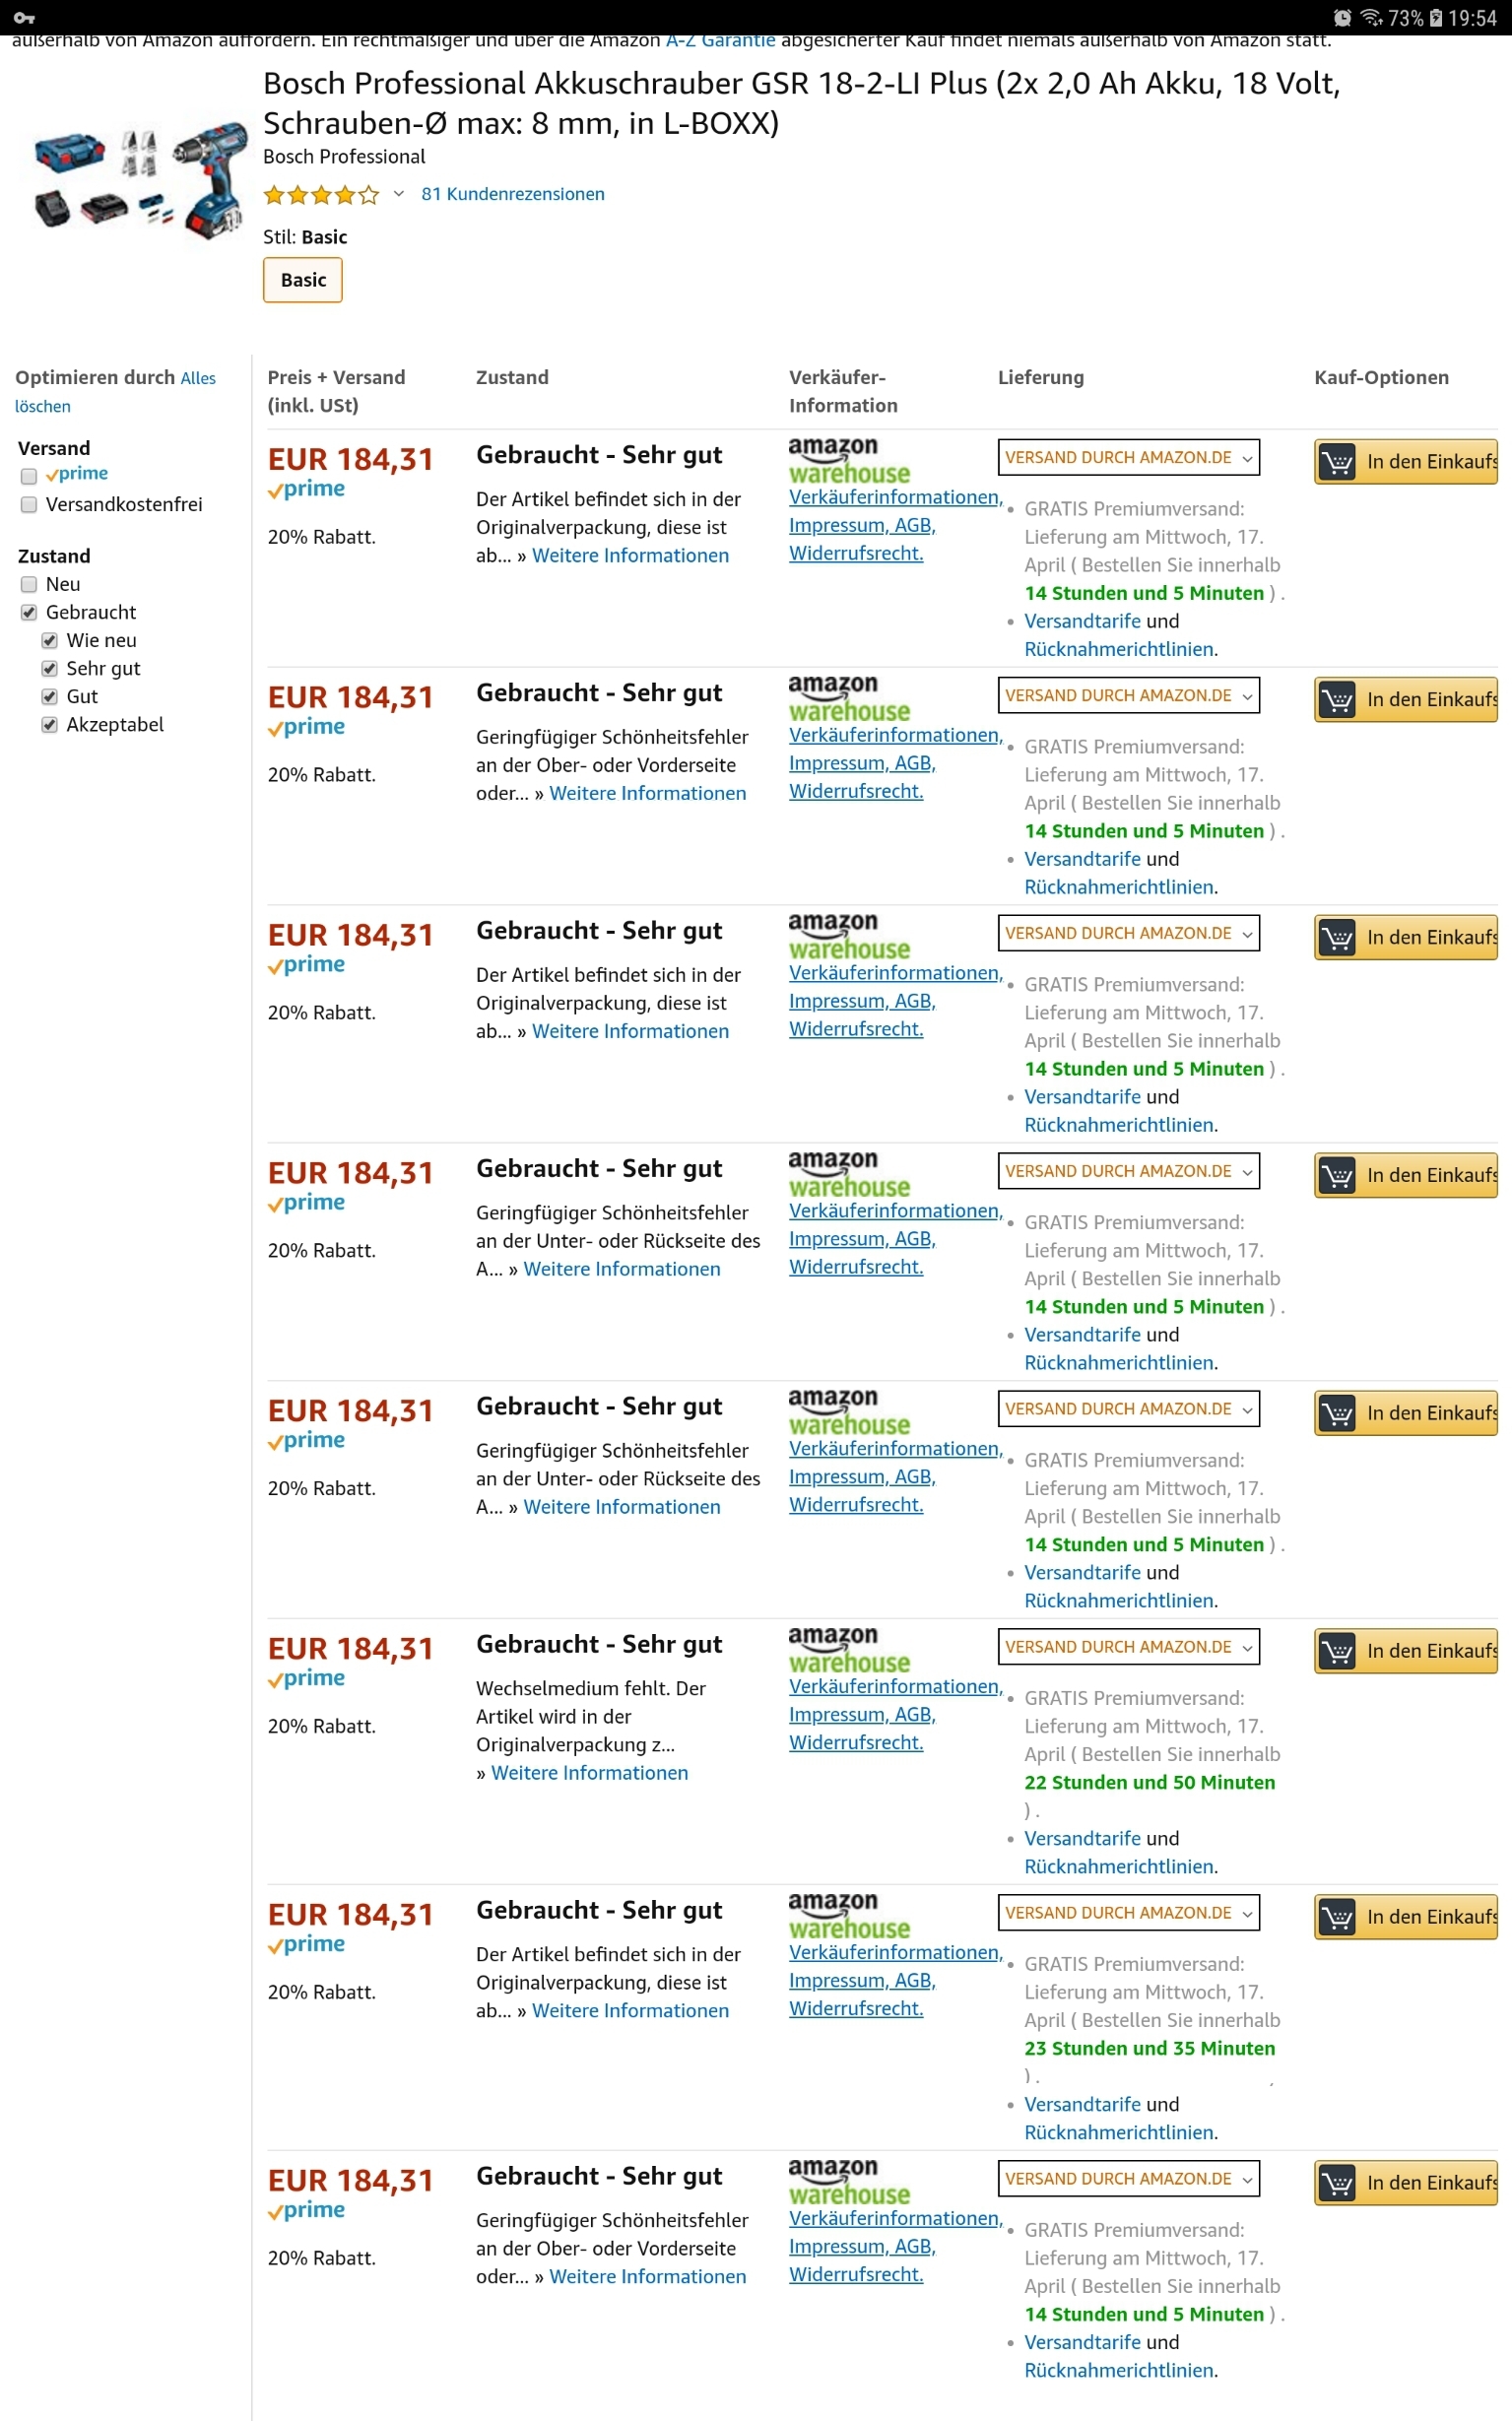Open Weitere Informationen for Wechselmedium fehlt offer
Viewport: 1512px width, 2421px height.
(589, 1773)
